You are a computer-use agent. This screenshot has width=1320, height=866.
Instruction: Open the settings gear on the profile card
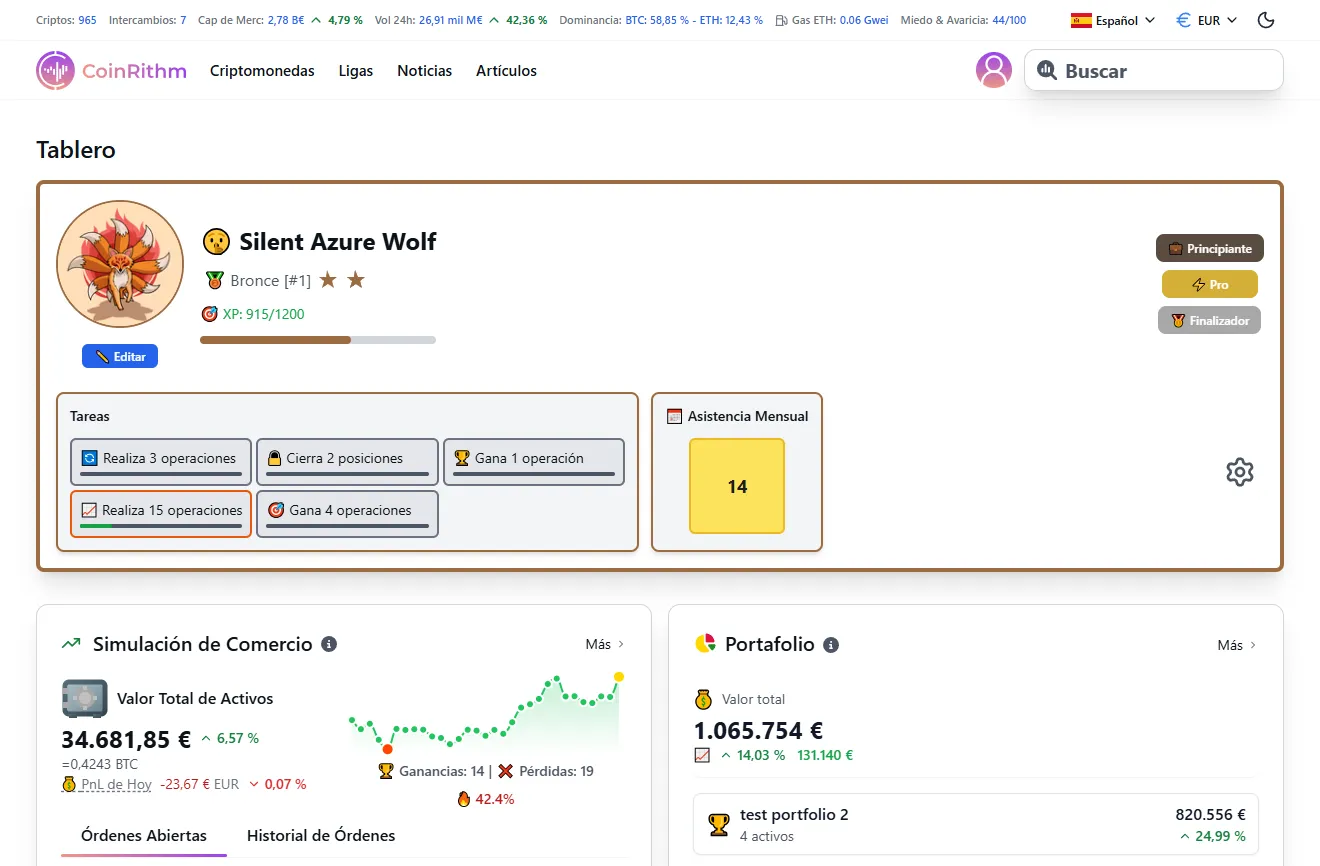click(1240, 471)
